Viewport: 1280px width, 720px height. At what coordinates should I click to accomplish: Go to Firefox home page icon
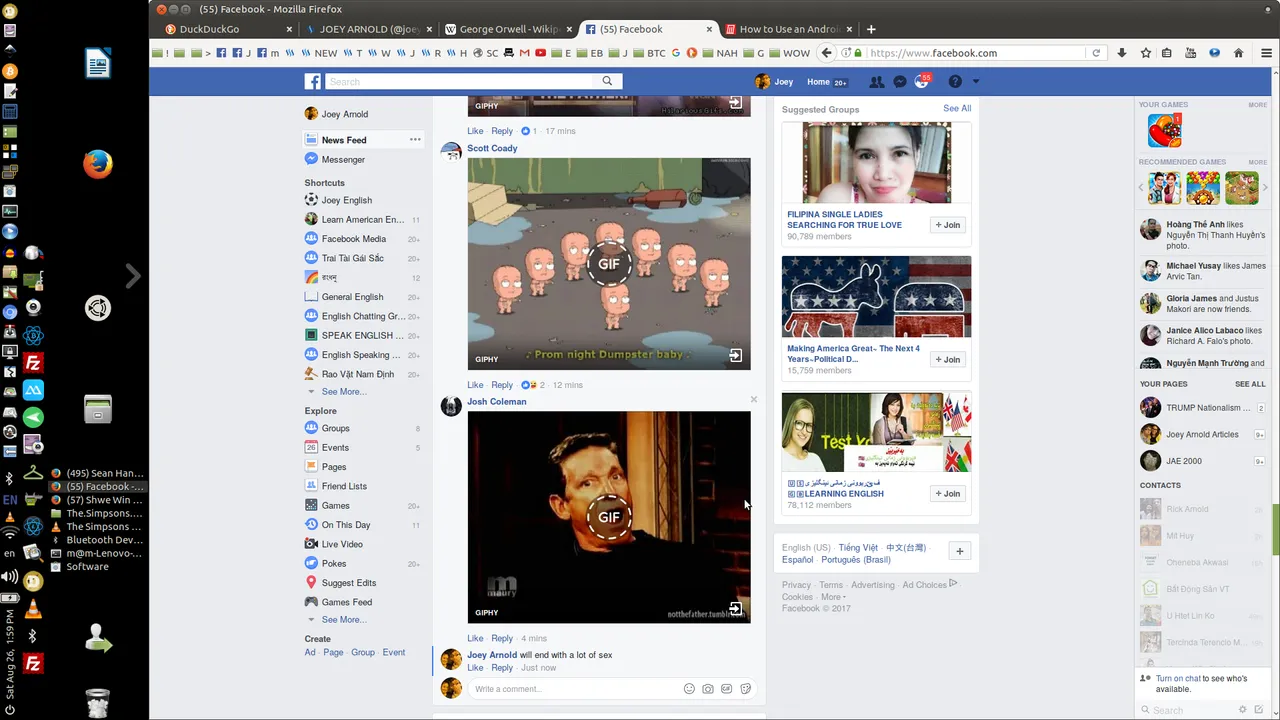[1238, 53]
